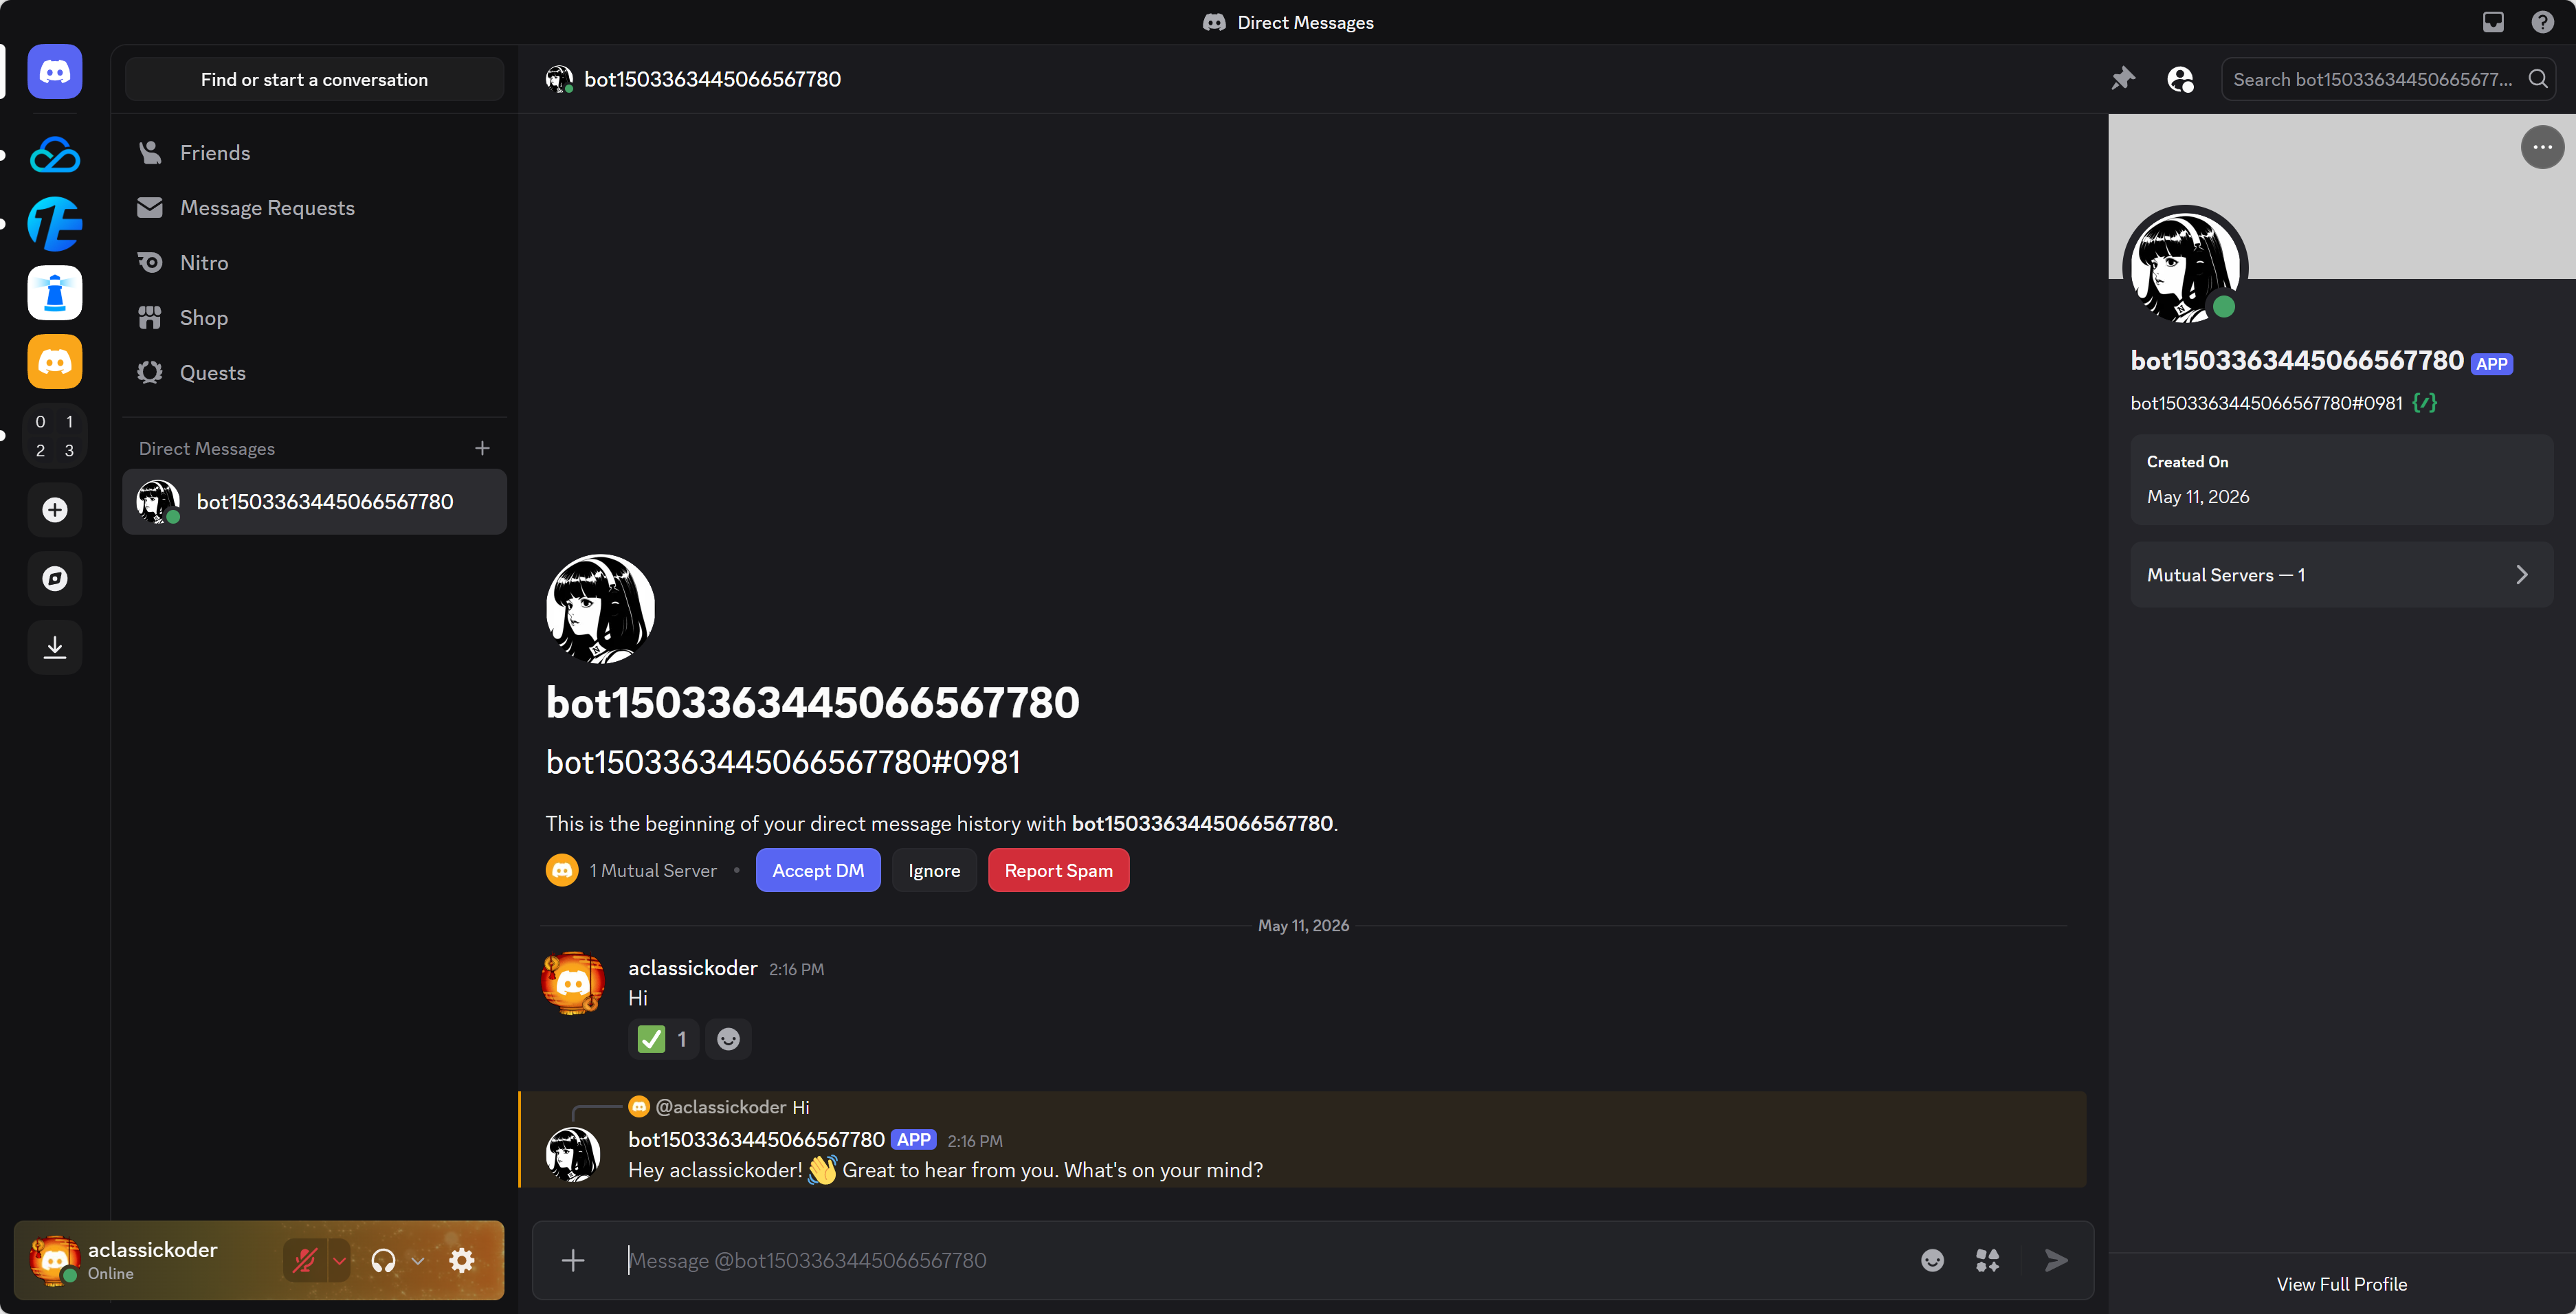Screen dimensions: 2576x1314
Task: Unmute the microphone
Action: 305,1260
